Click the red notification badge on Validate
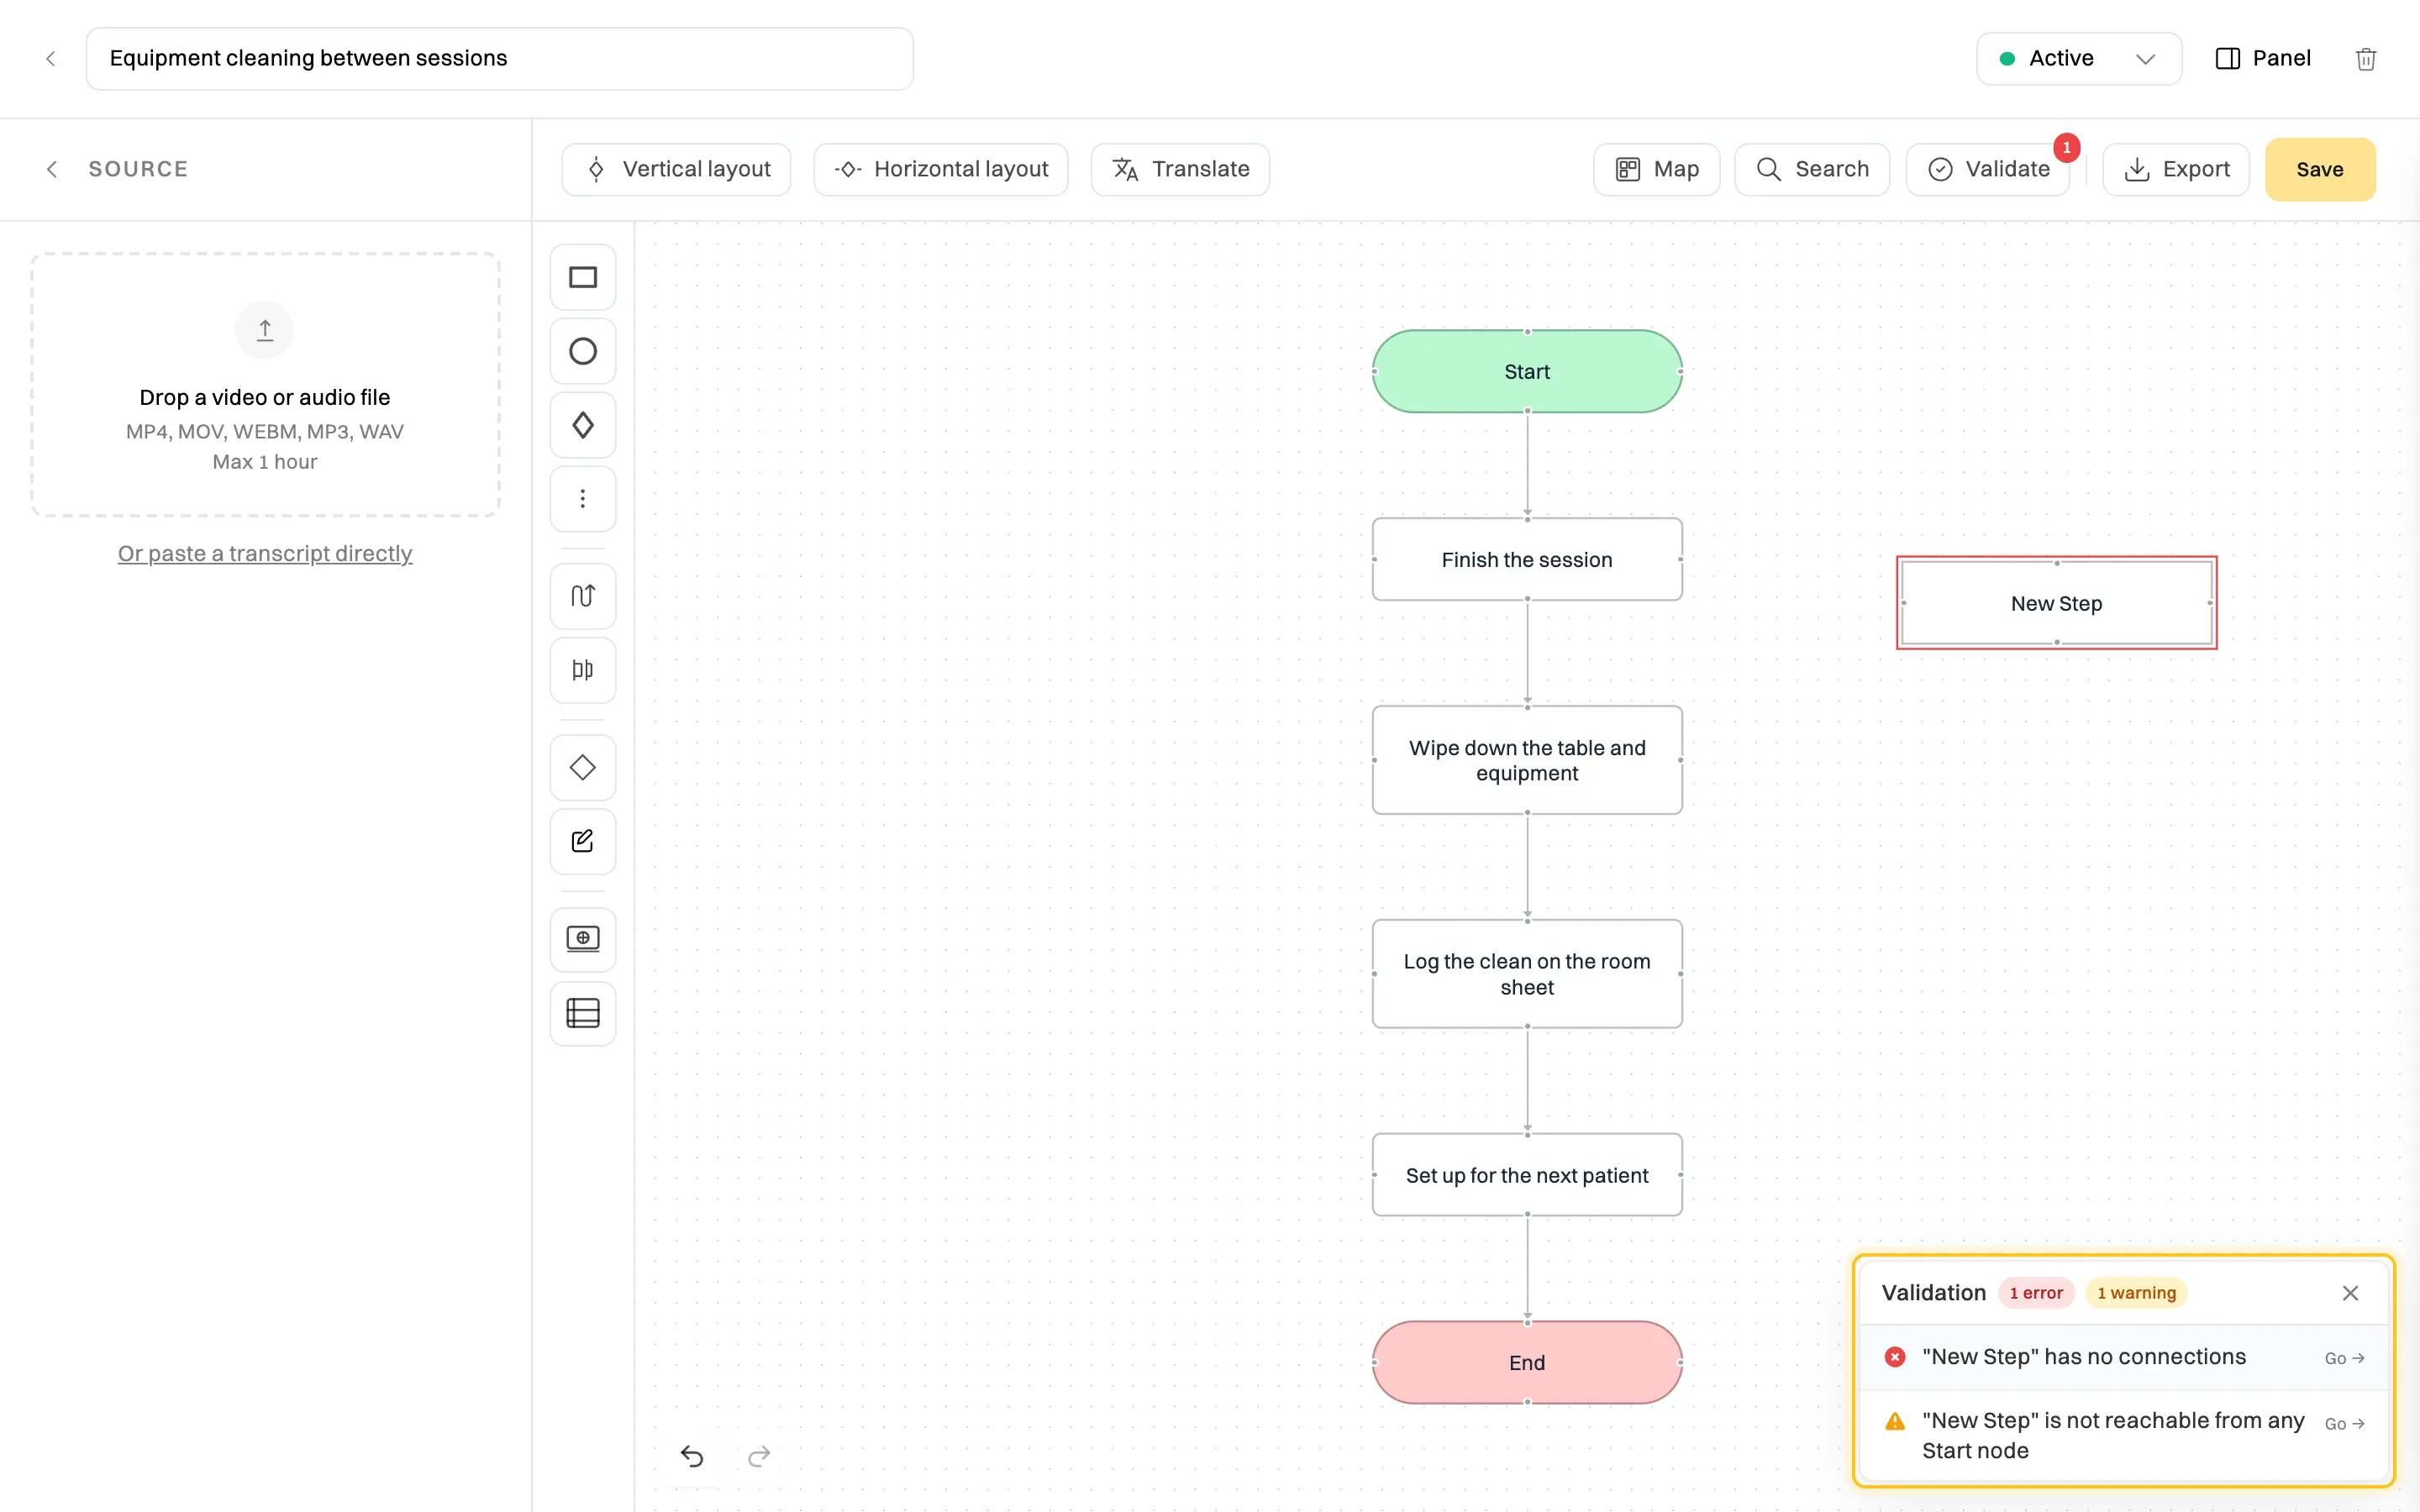Image resolution: width=2420 pixels, height=1512 pixels. [x=2067, y=148]
